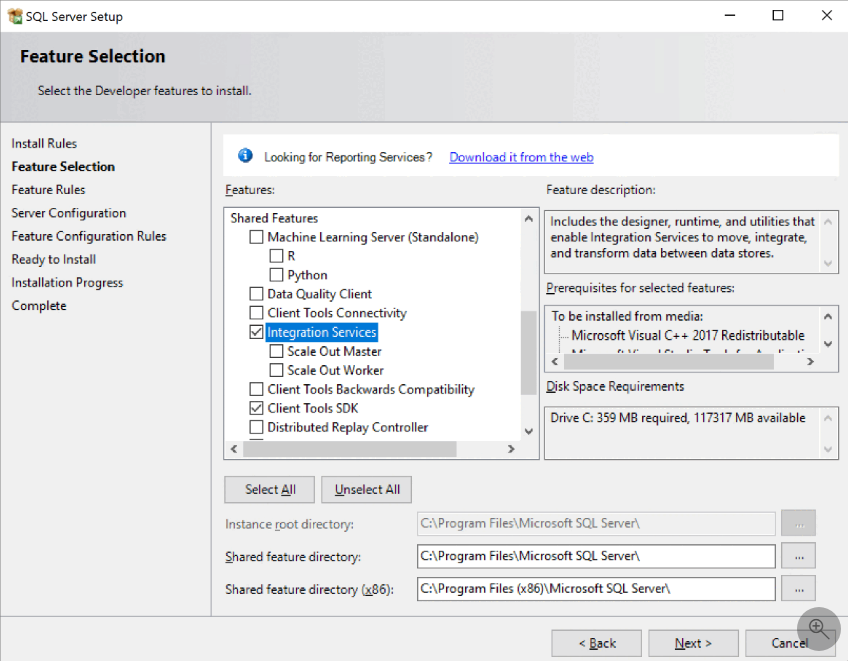Open the Install Rules step
848x661 pixels.
(x=44, y=143)
